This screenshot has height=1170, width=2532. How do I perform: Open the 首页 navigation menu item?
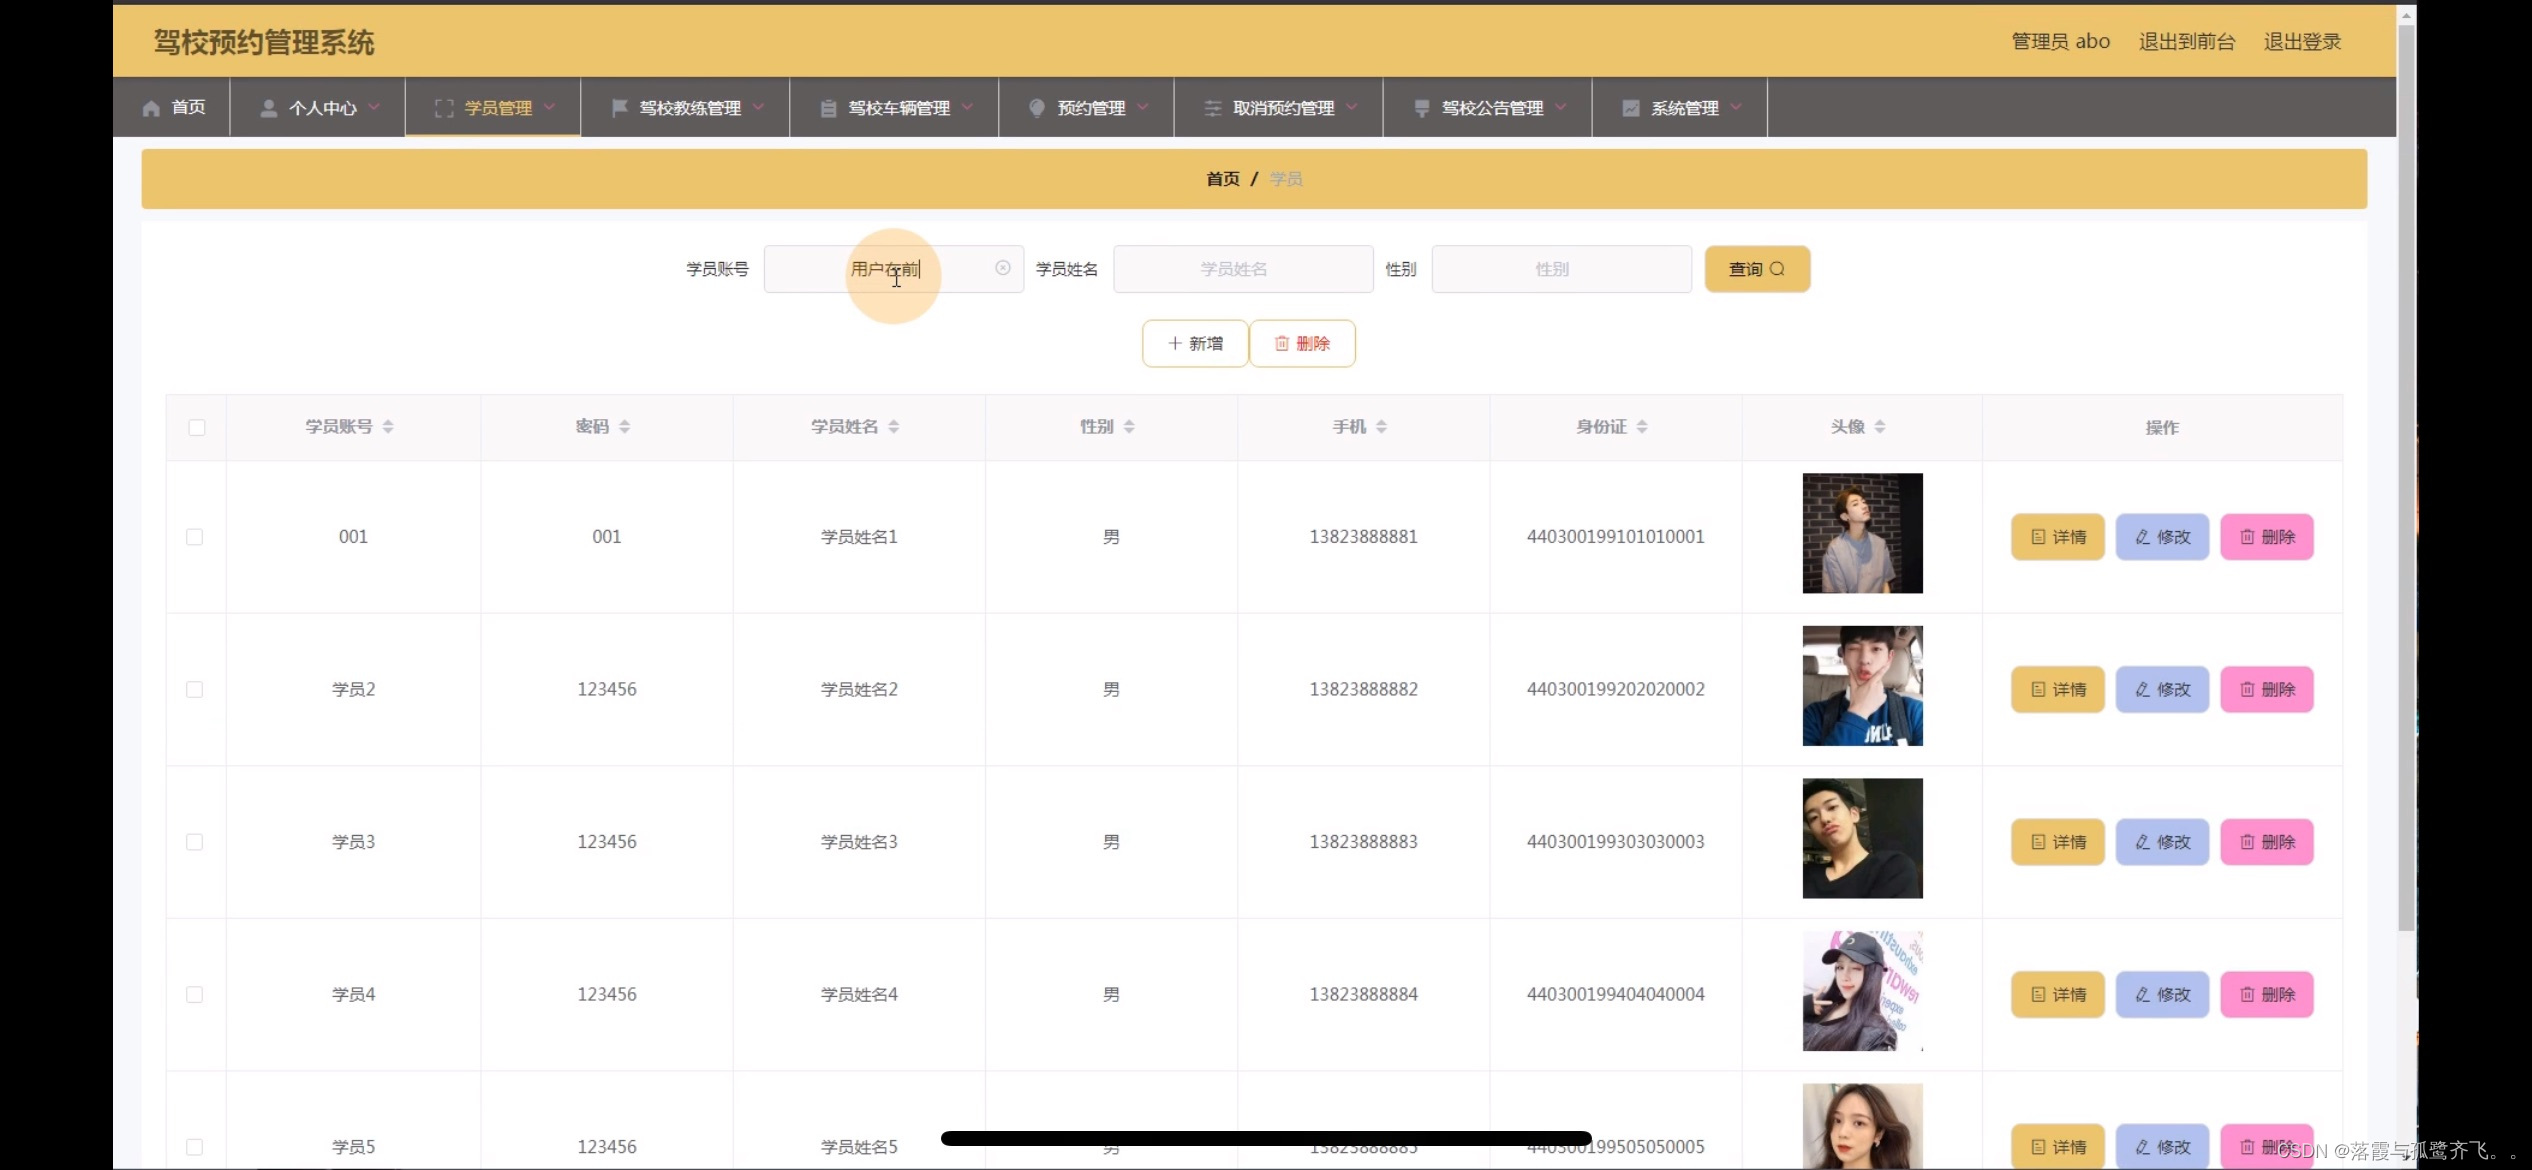coord(172,107)
